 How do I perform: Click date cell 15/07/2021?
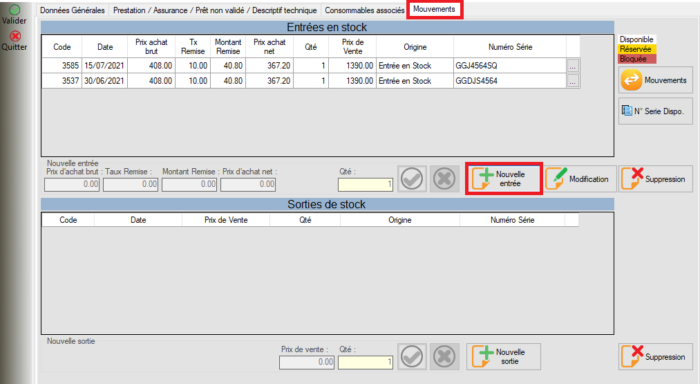[x=104, y=66]
